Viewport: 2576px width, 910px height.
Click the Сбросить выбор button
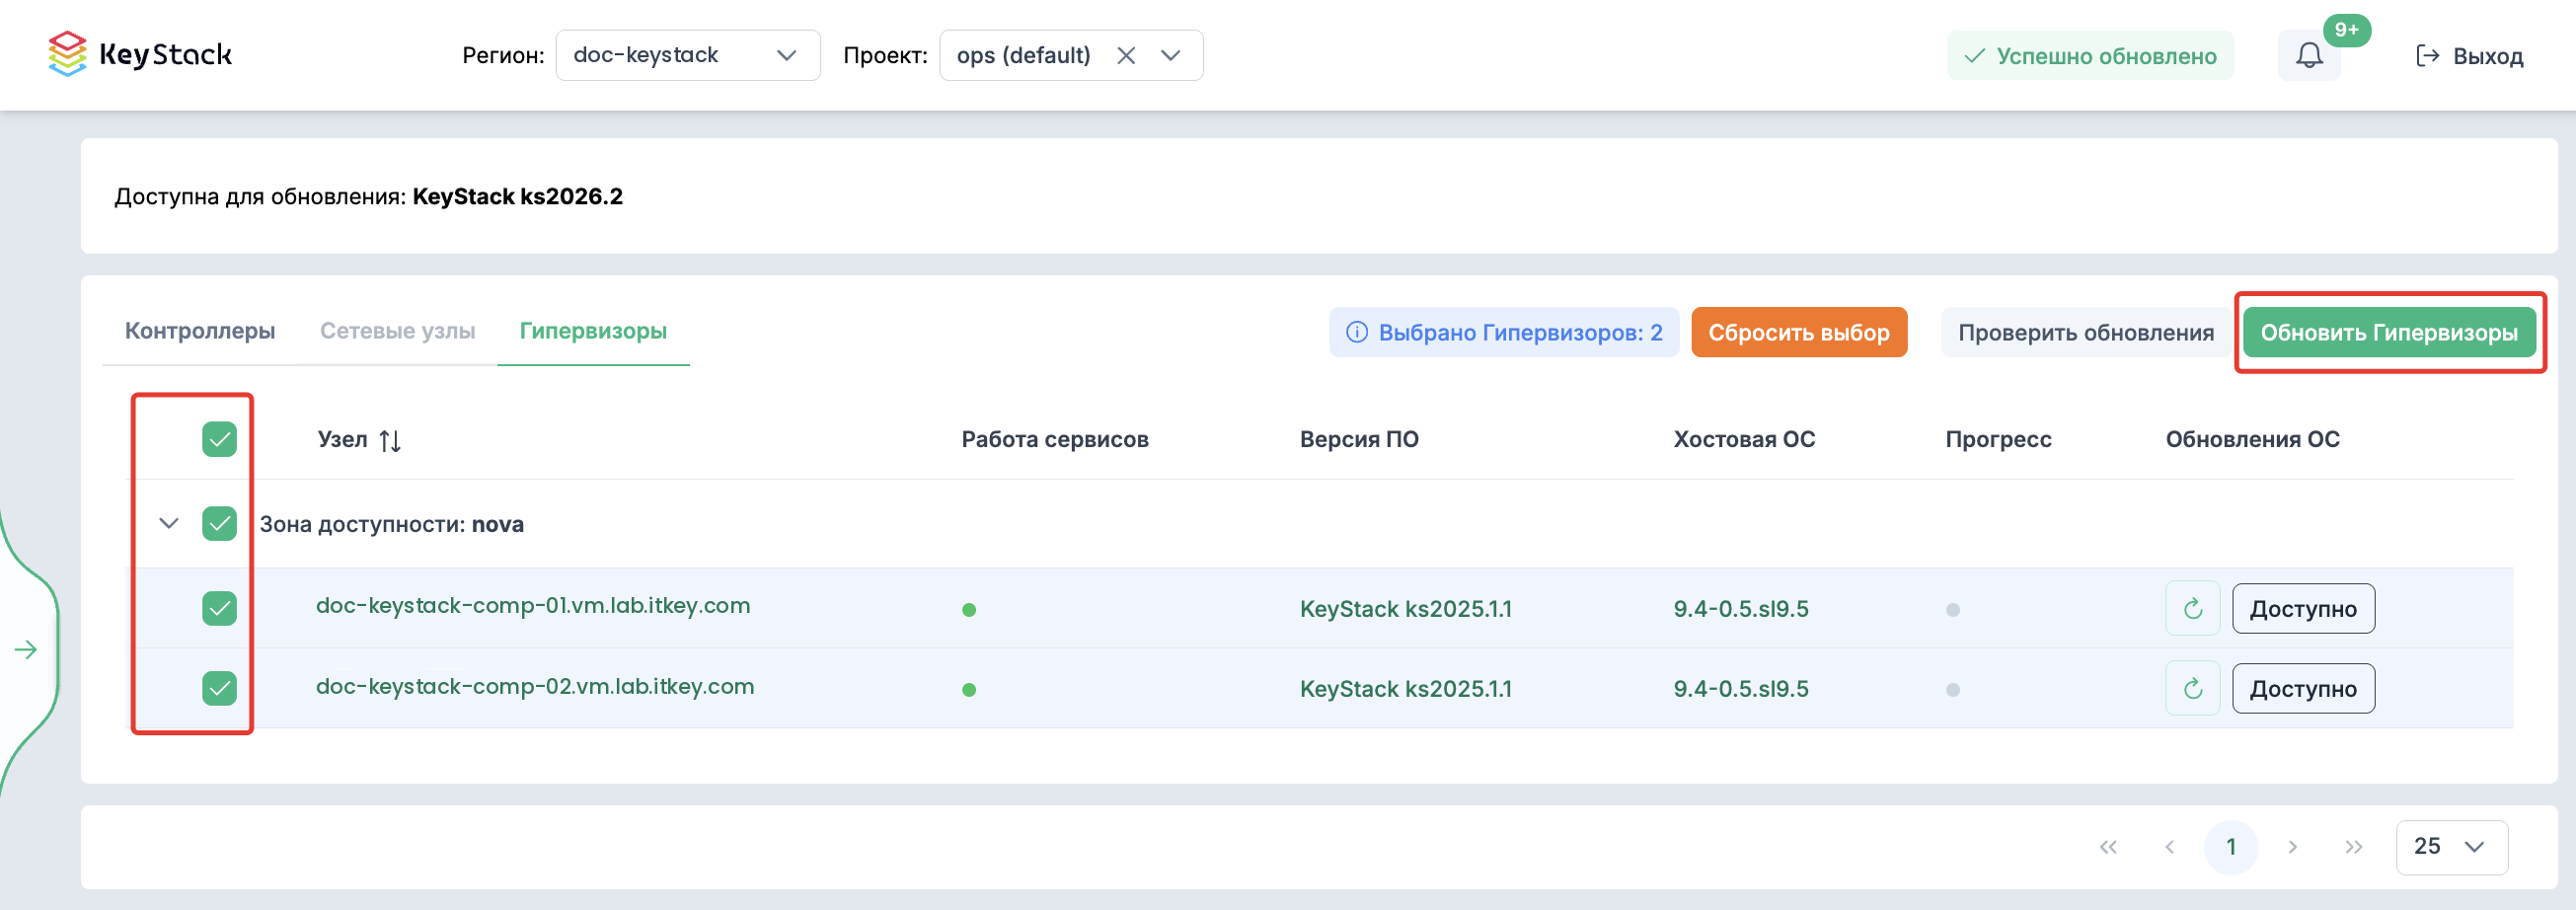click(x=1799, y=332)
